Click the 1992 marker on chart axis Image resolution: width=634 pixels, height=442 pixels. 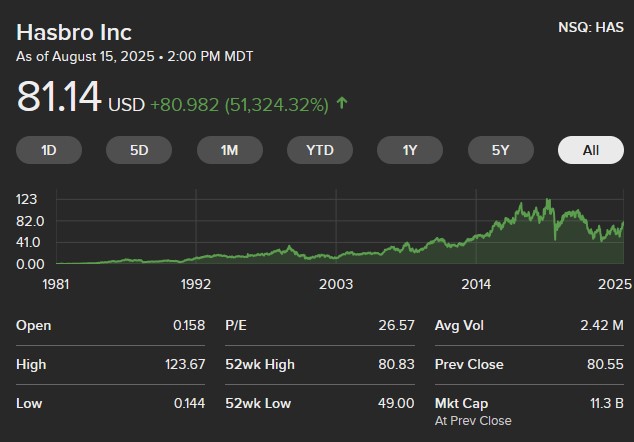pyautogui.click(x=196, y=284)
